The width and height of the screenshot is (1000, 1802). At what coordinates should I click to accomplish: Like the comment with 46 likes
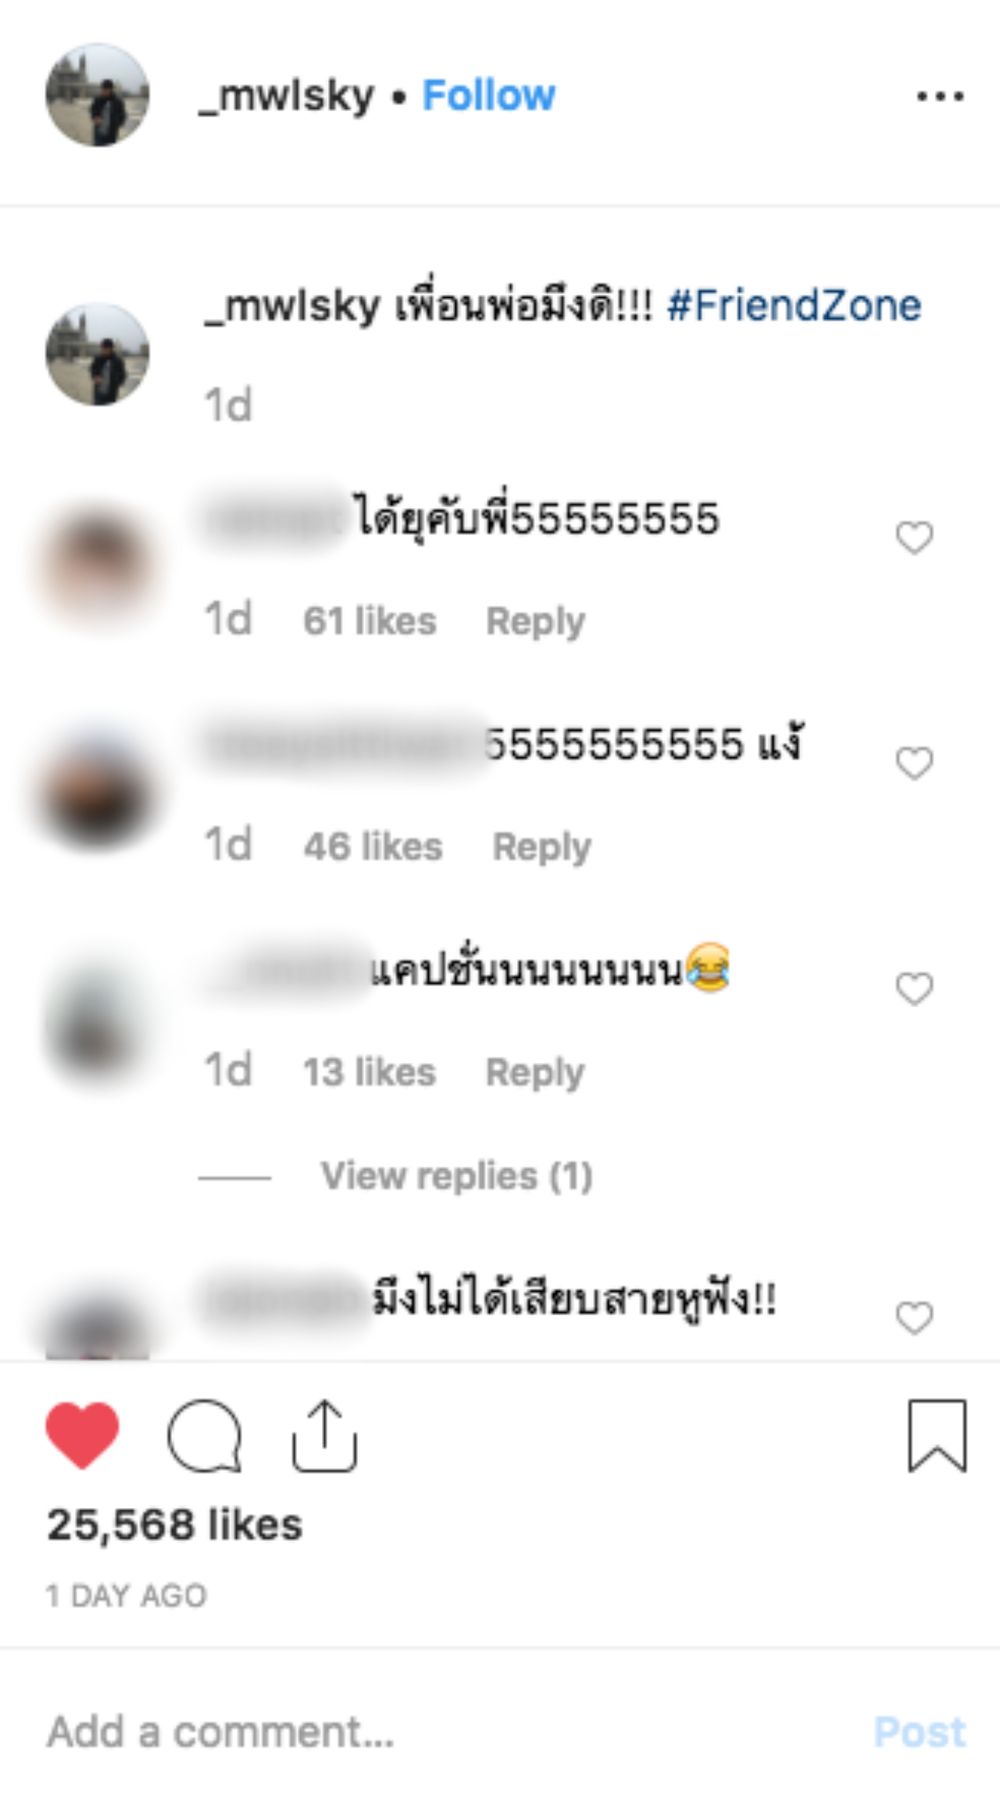click(914, 763)
